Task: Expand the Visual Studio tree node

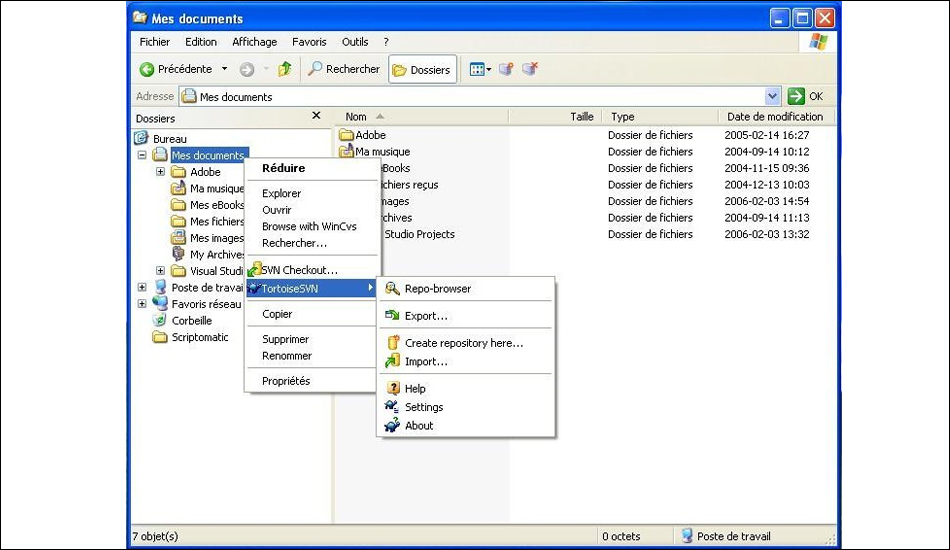Action: coord(161,271)
